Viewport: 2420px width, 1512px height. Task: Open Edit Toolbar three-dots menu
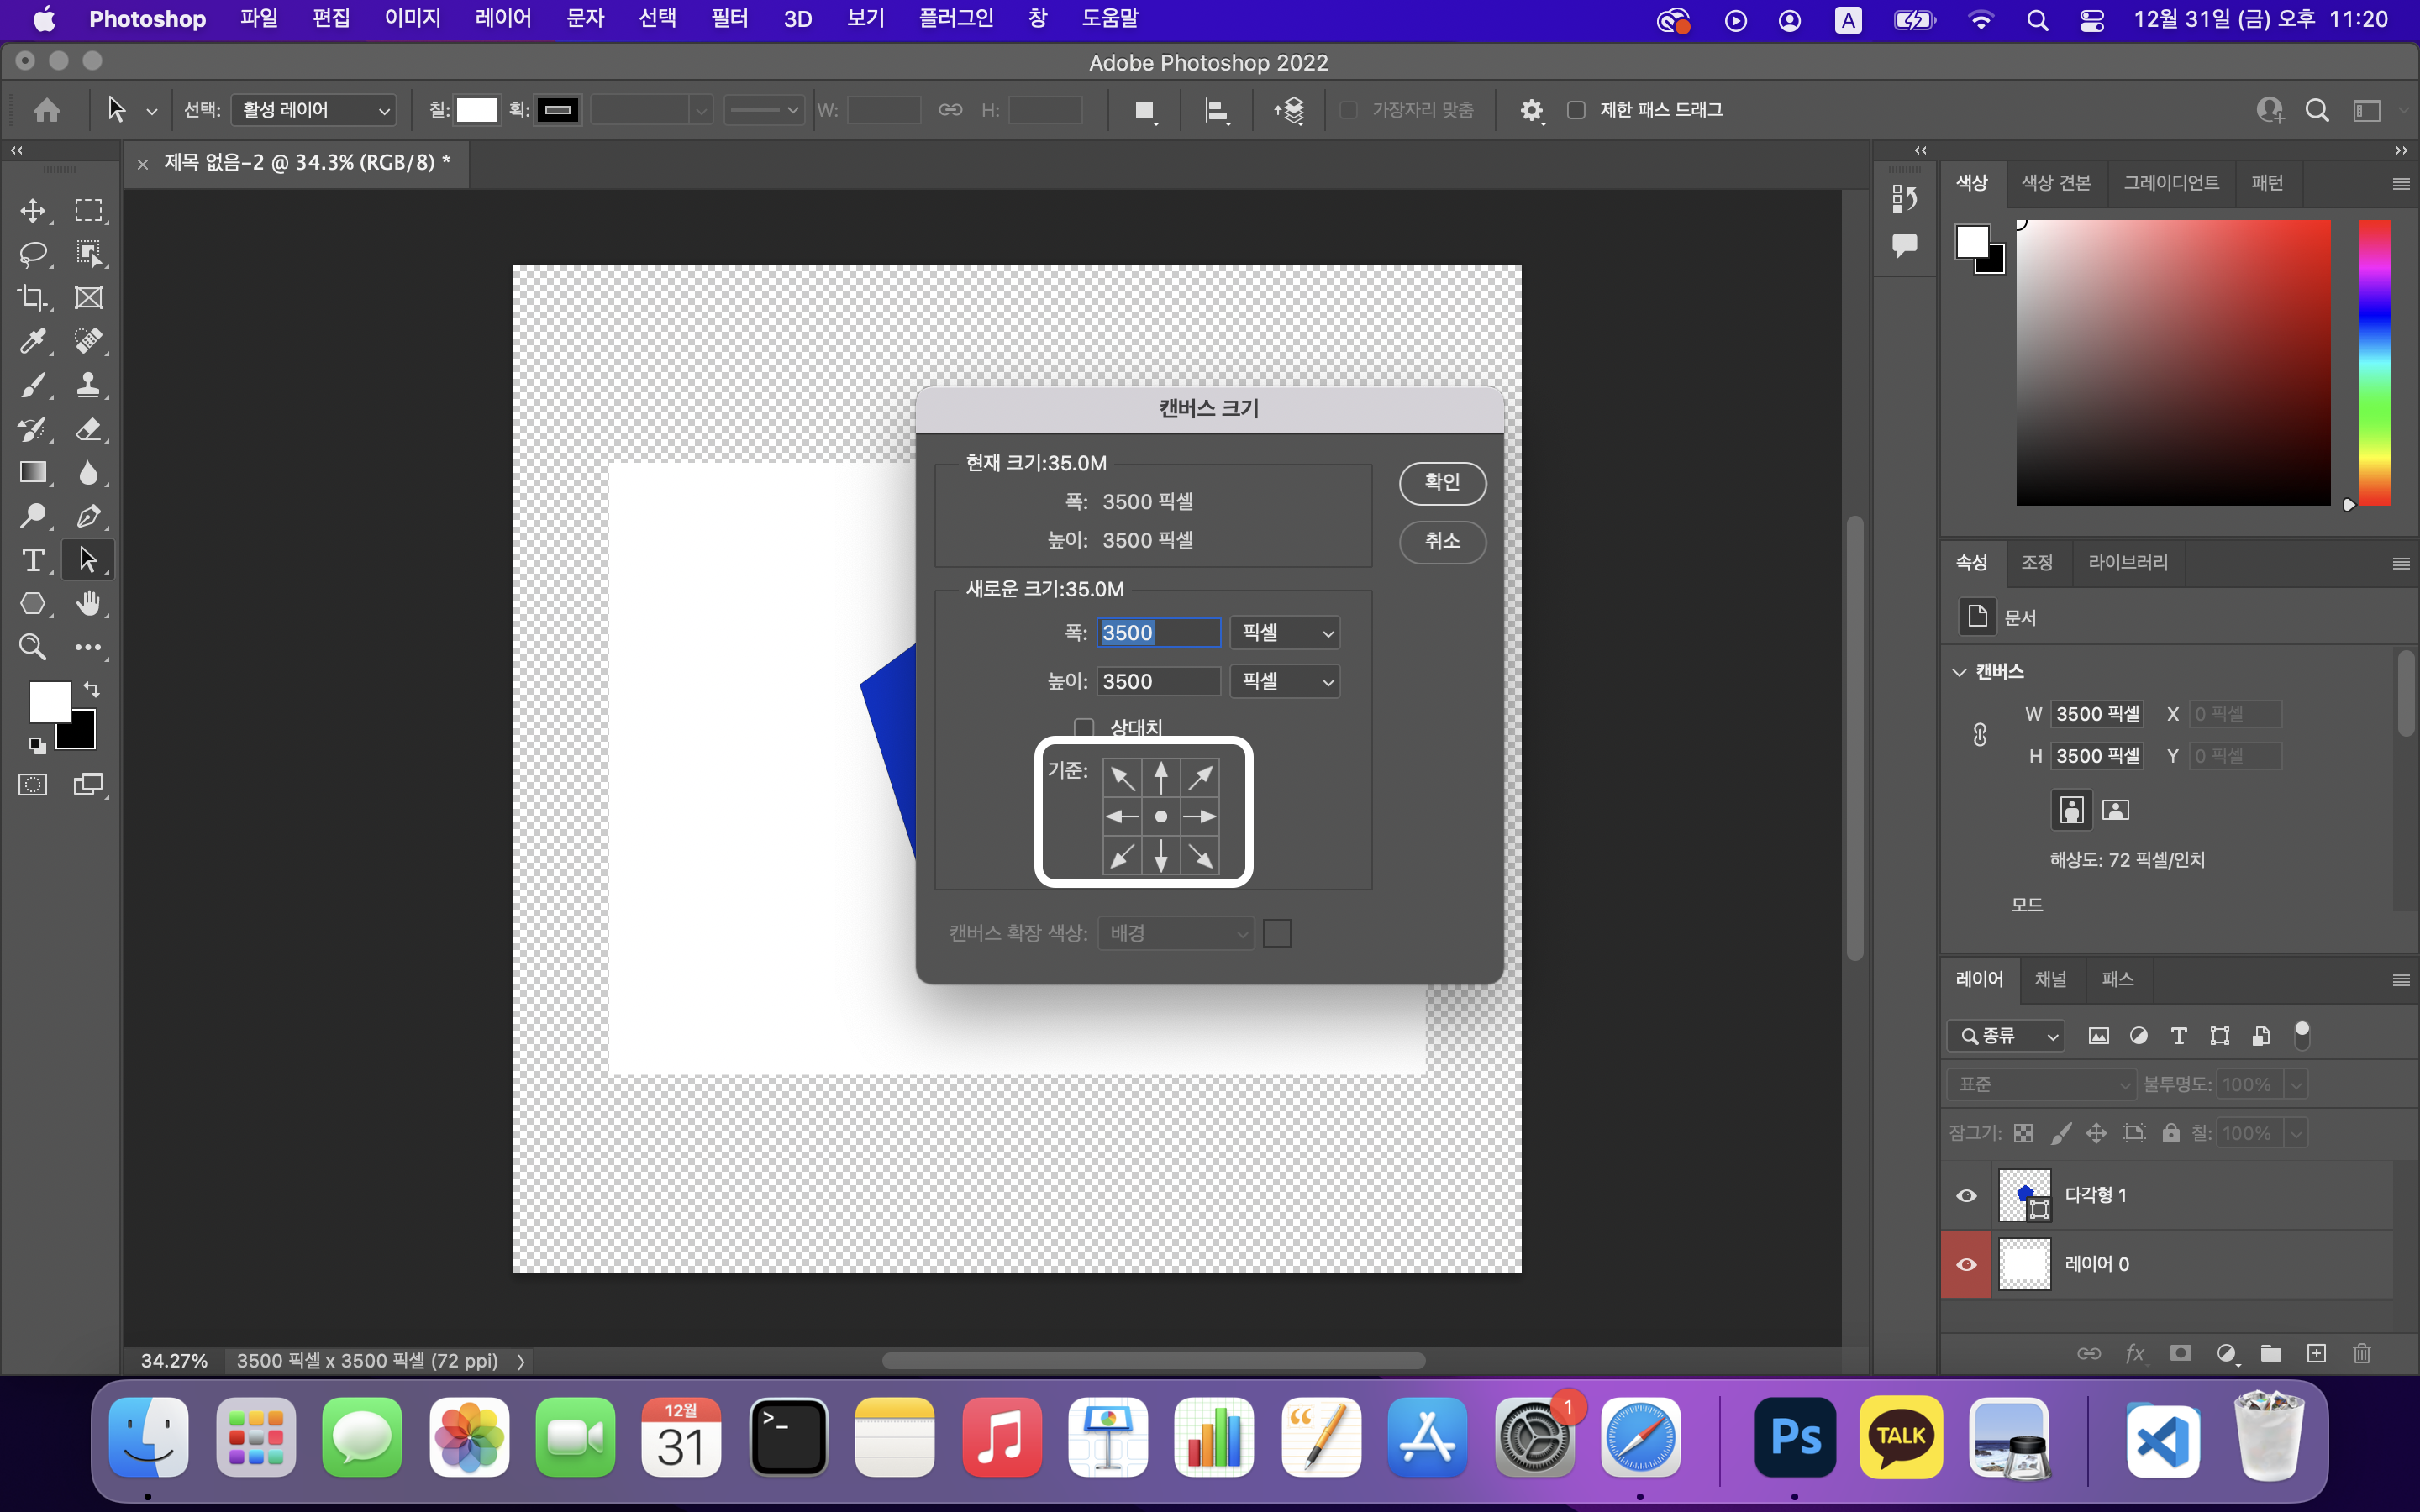89,647
